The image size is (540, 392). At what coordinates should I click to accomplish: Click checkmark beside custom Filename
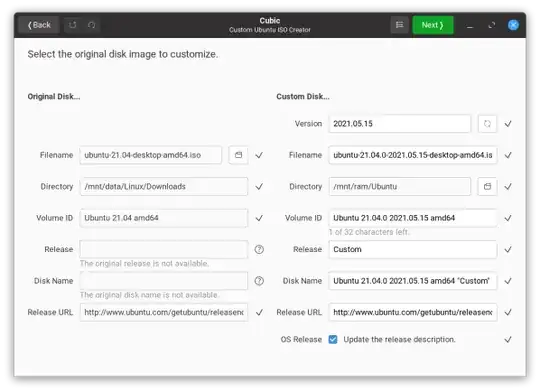pyautogui.click(x=508, y=155)
